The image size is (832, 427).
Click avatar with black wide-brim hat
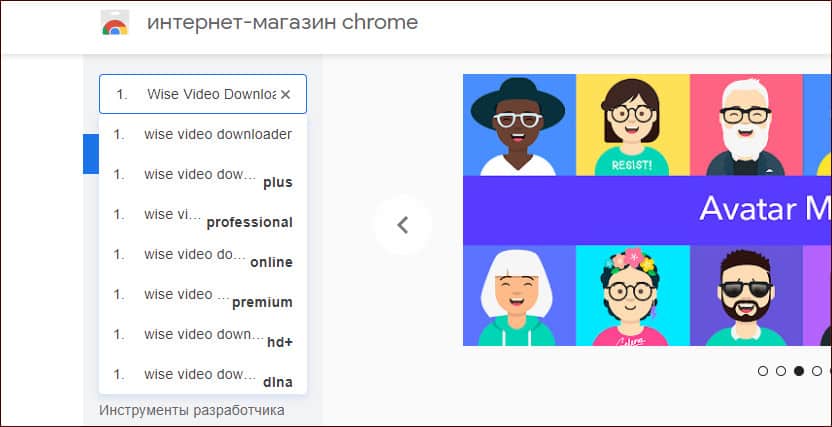pos(519,125)
